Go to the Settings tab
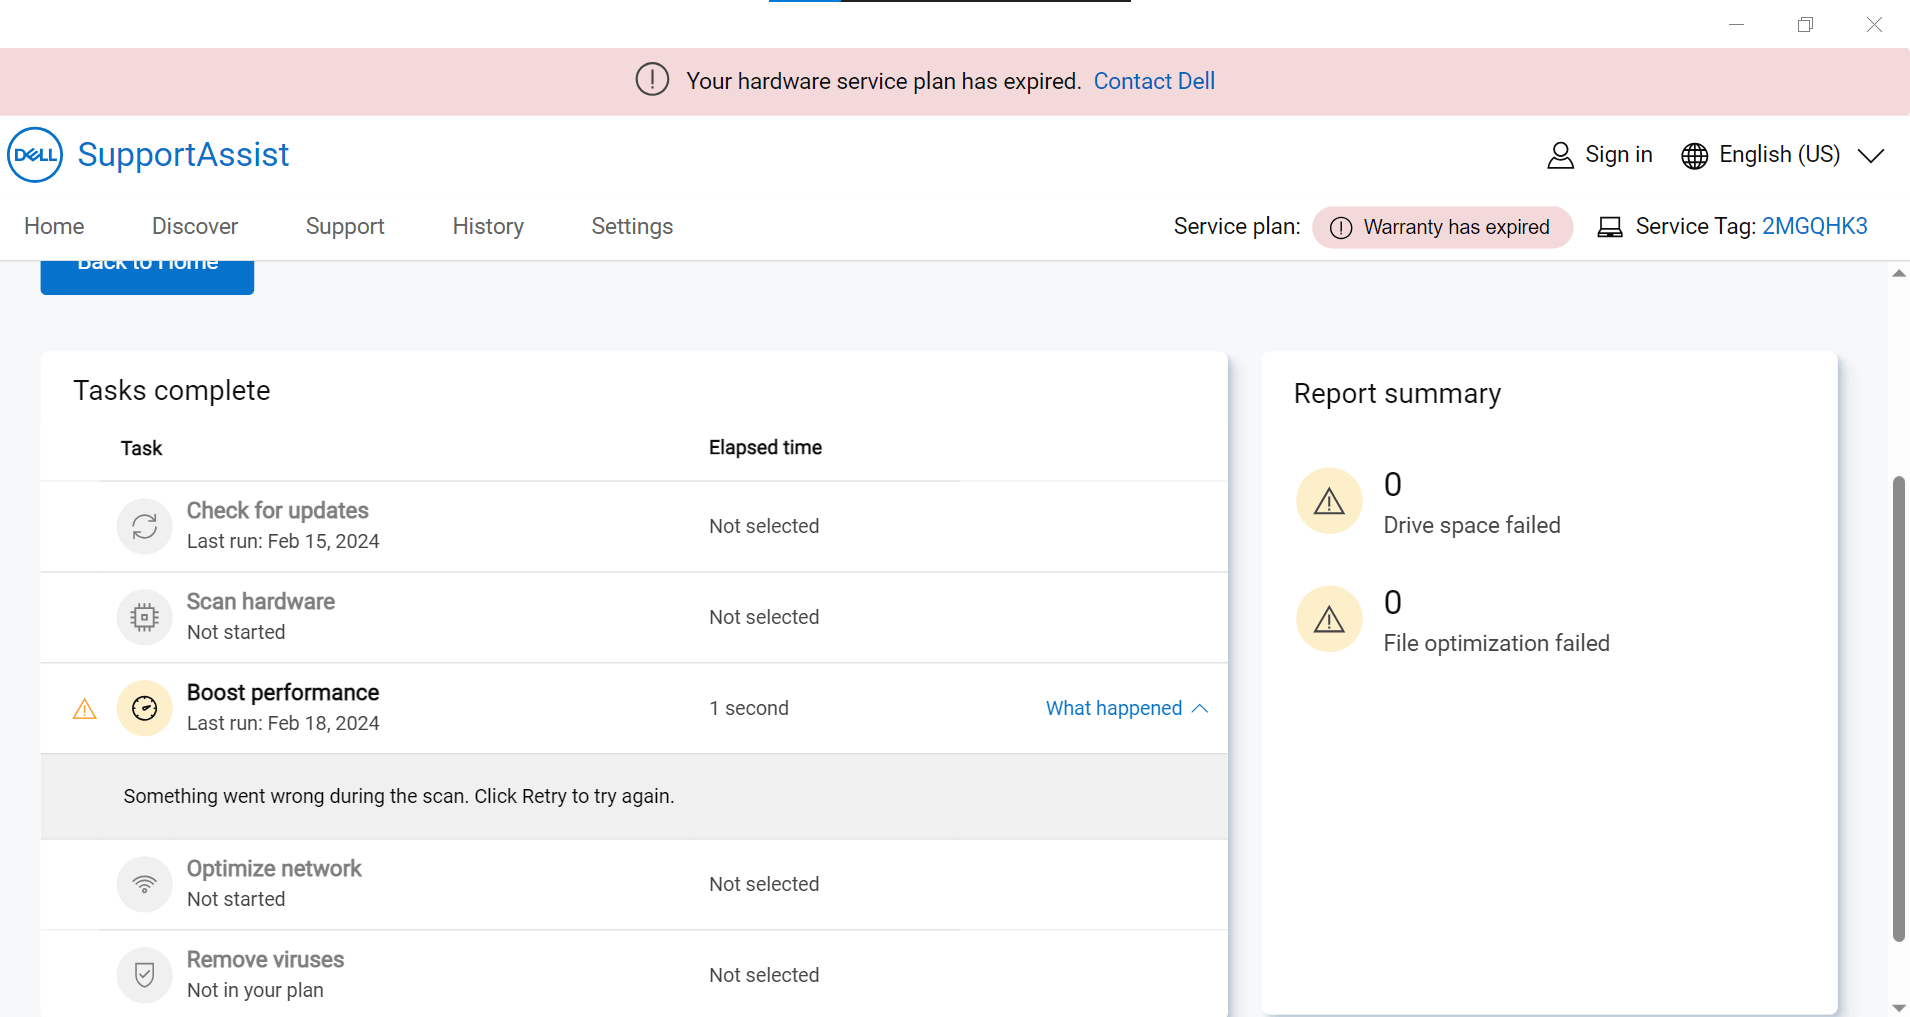Image resolution: width=1910 pixels, height=1017 pixels. click(x=632, y=226)
